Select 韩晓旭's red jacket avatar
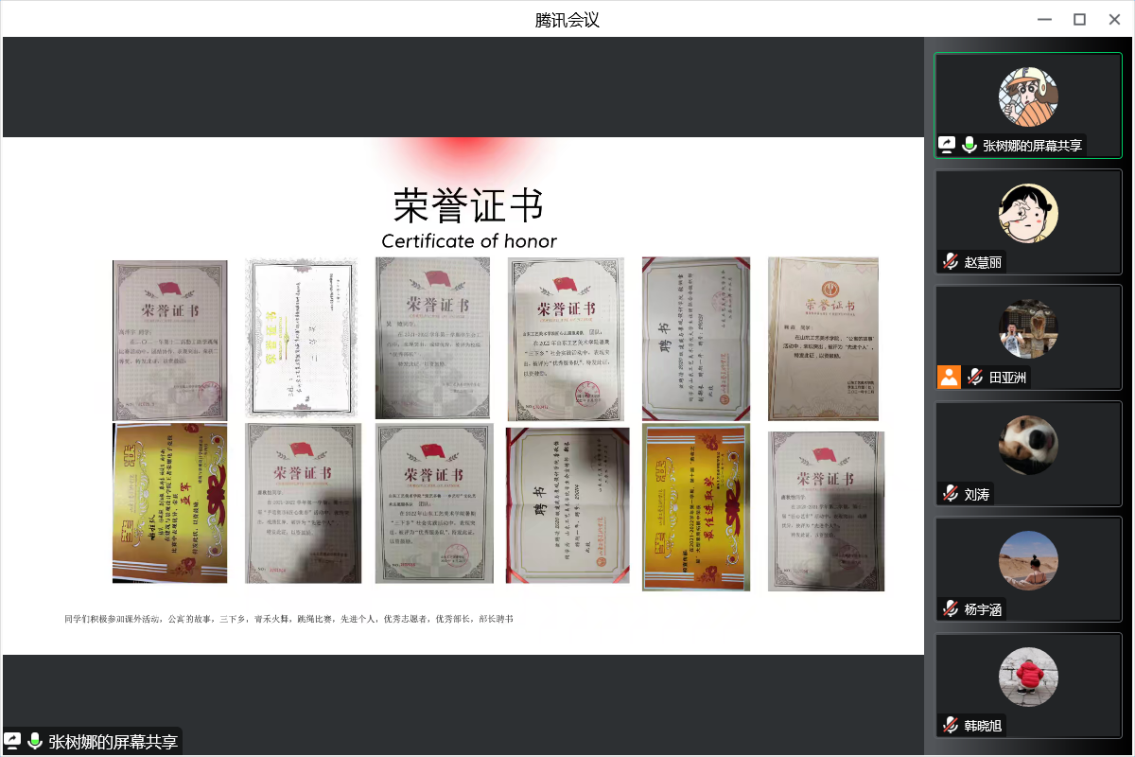 pyautogui.click(x=1027, y=677)
